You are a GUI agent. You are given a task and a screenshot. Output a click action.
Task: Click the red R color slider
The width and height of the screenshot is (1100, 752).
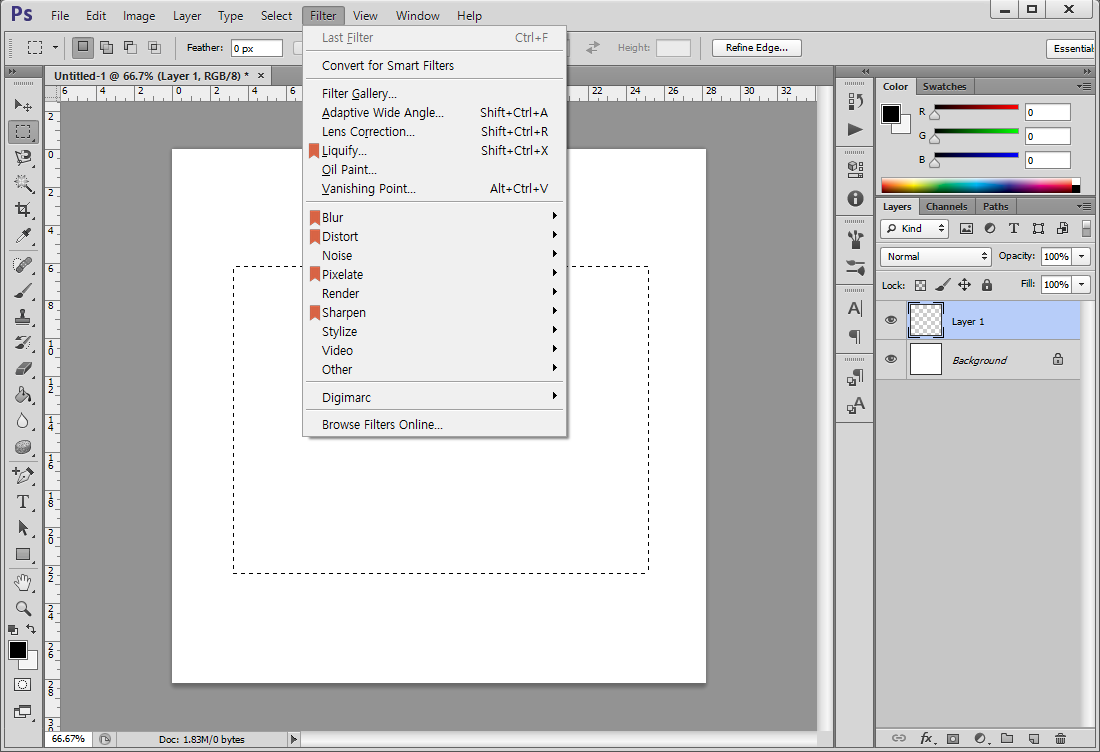[976, 107]
